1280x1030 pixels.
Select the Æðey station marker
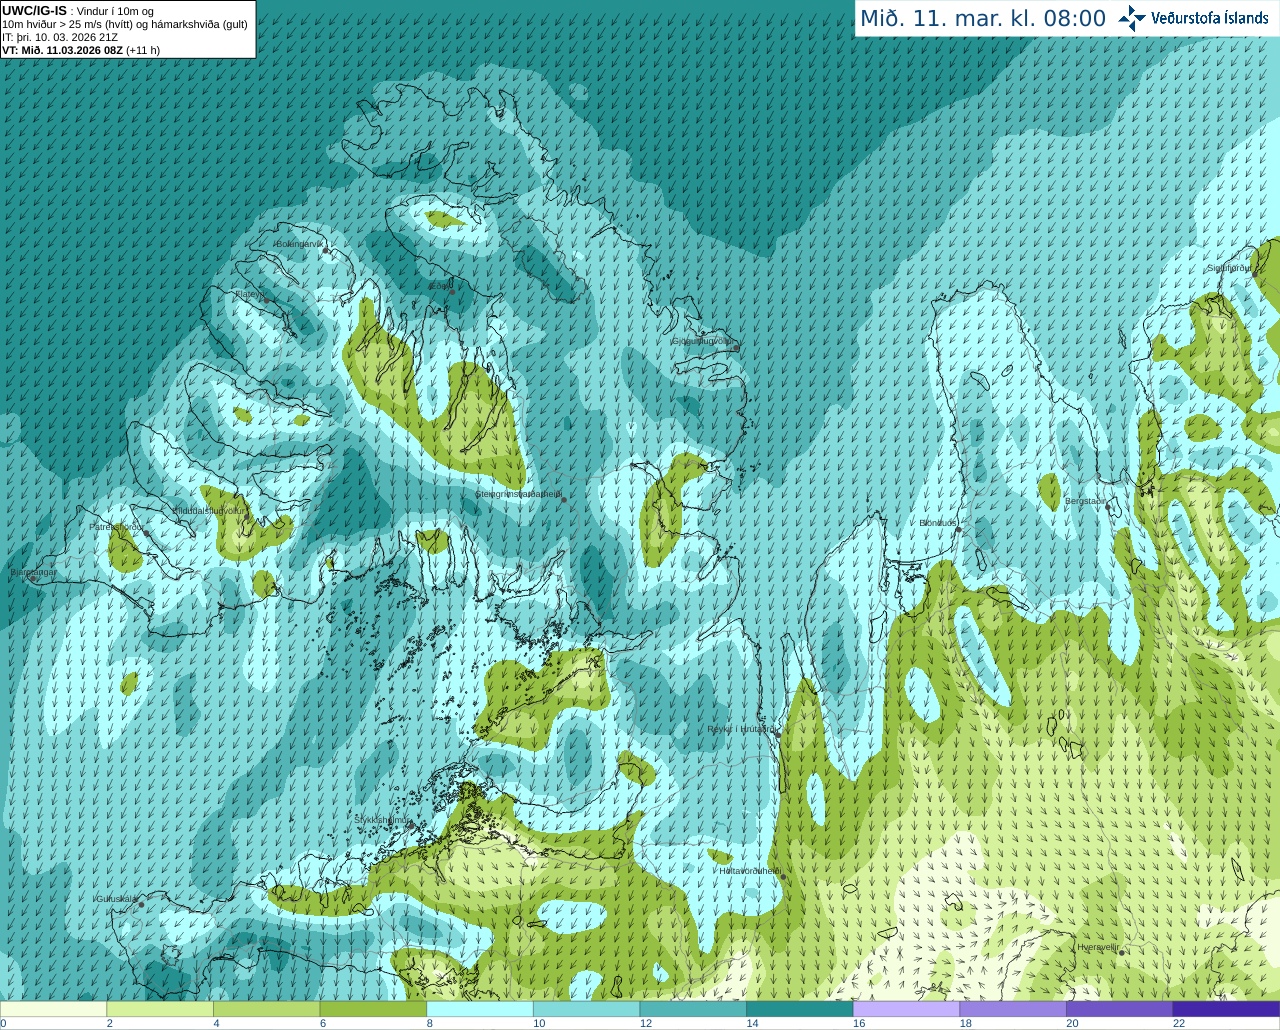452,292
